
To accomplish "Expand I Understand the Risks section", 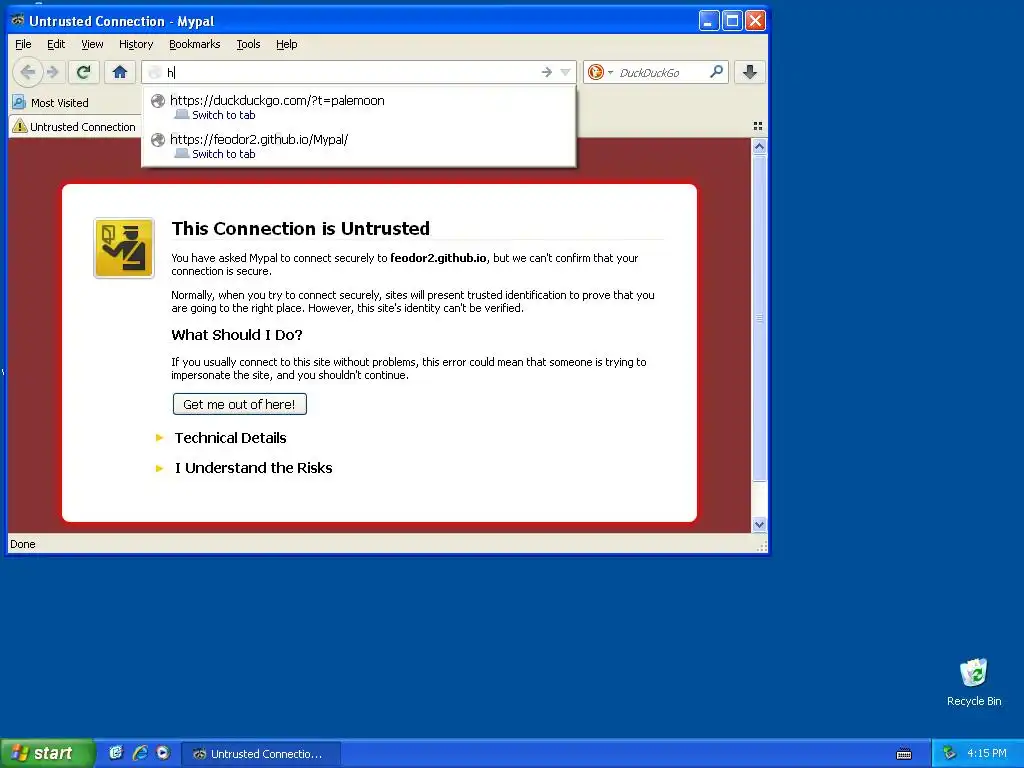I will coord(253,468).
